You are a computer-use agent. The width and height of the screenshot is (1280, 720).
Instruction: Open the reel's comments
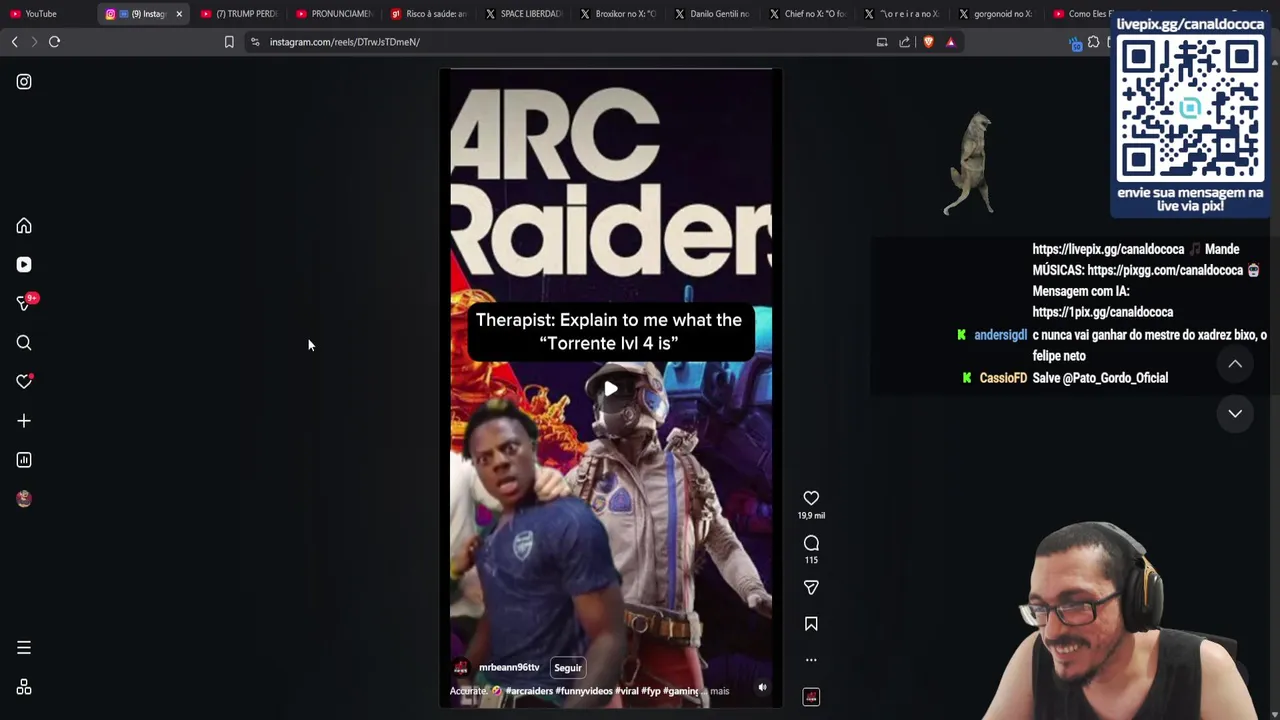pyautogui.click(x=811, y=543)
